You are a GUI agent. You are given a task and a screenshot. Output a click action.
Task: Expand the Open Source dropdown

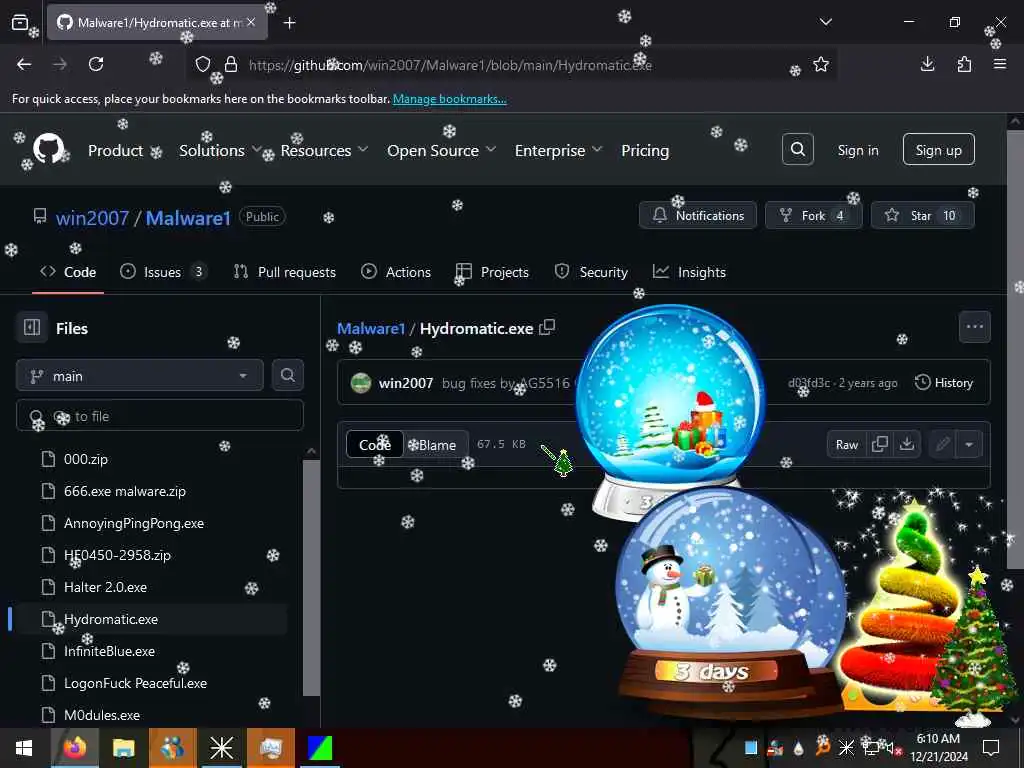click(x=441, y=150)
